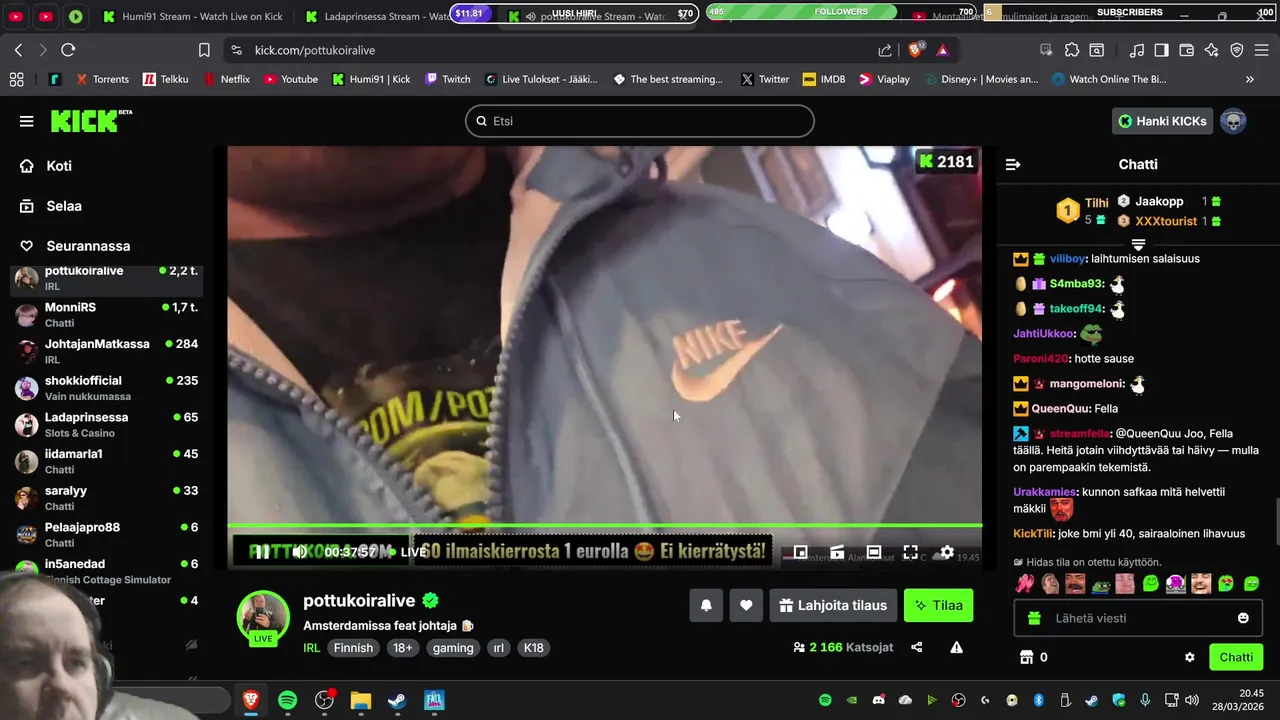Open browser extensions puzzle icon
The image size is (1280, 720).
coord(1072,50)
